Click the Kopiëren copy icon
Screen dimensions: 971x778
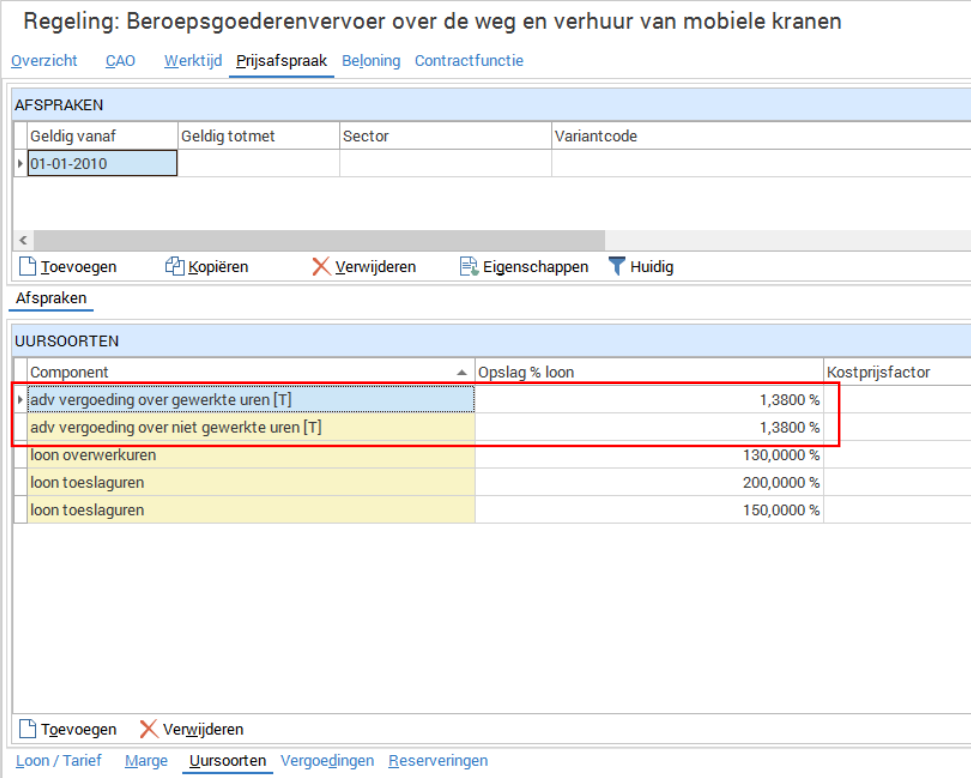[x=175, y=267]
